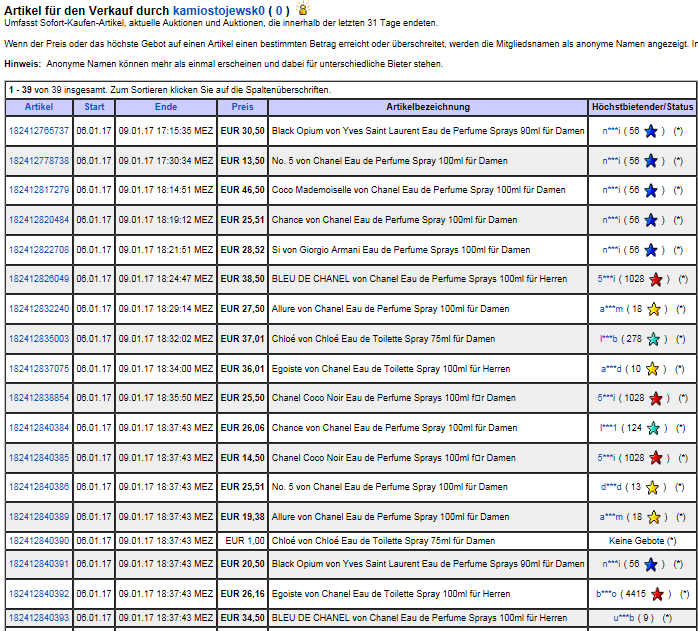Open bidder u***b profile
This screenshot has width=698, height=631.
(x=624, y=618)
